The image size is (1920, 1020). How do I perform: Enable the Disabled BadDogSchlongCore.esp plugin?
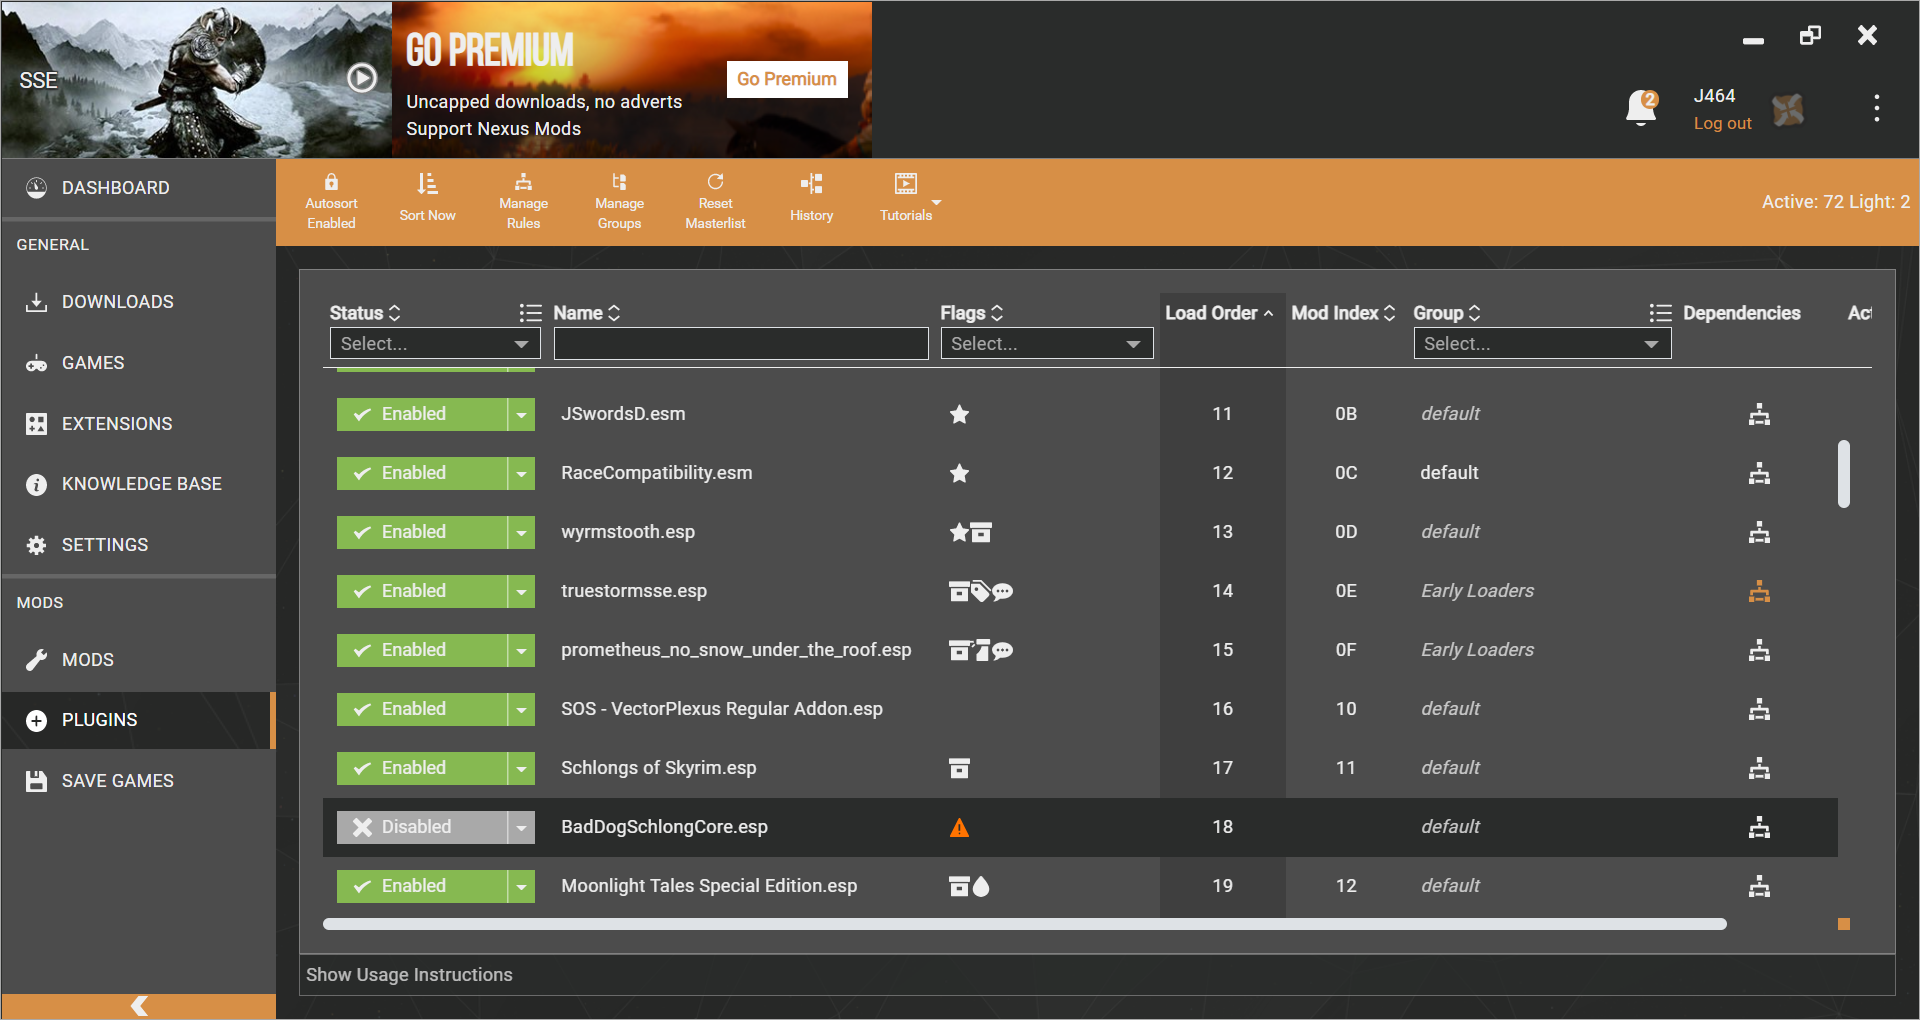pyautogui.click(x=421, y=827)
